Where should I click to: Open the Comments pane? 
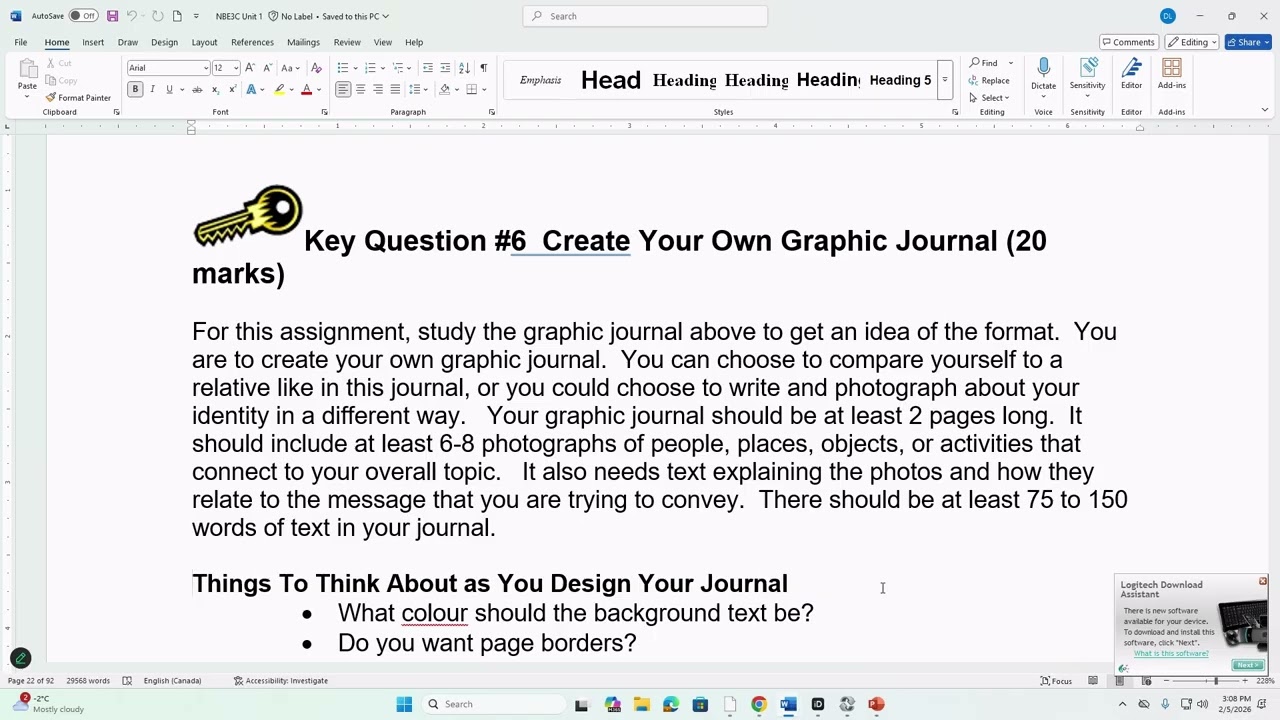(x=1128, y=42)
